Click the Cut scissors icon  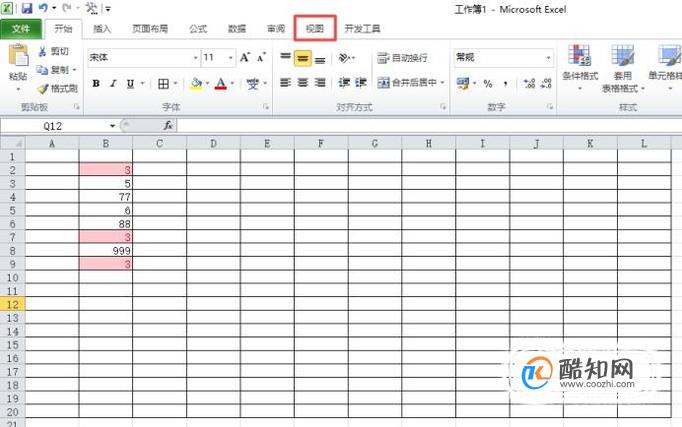coord(42,51)
